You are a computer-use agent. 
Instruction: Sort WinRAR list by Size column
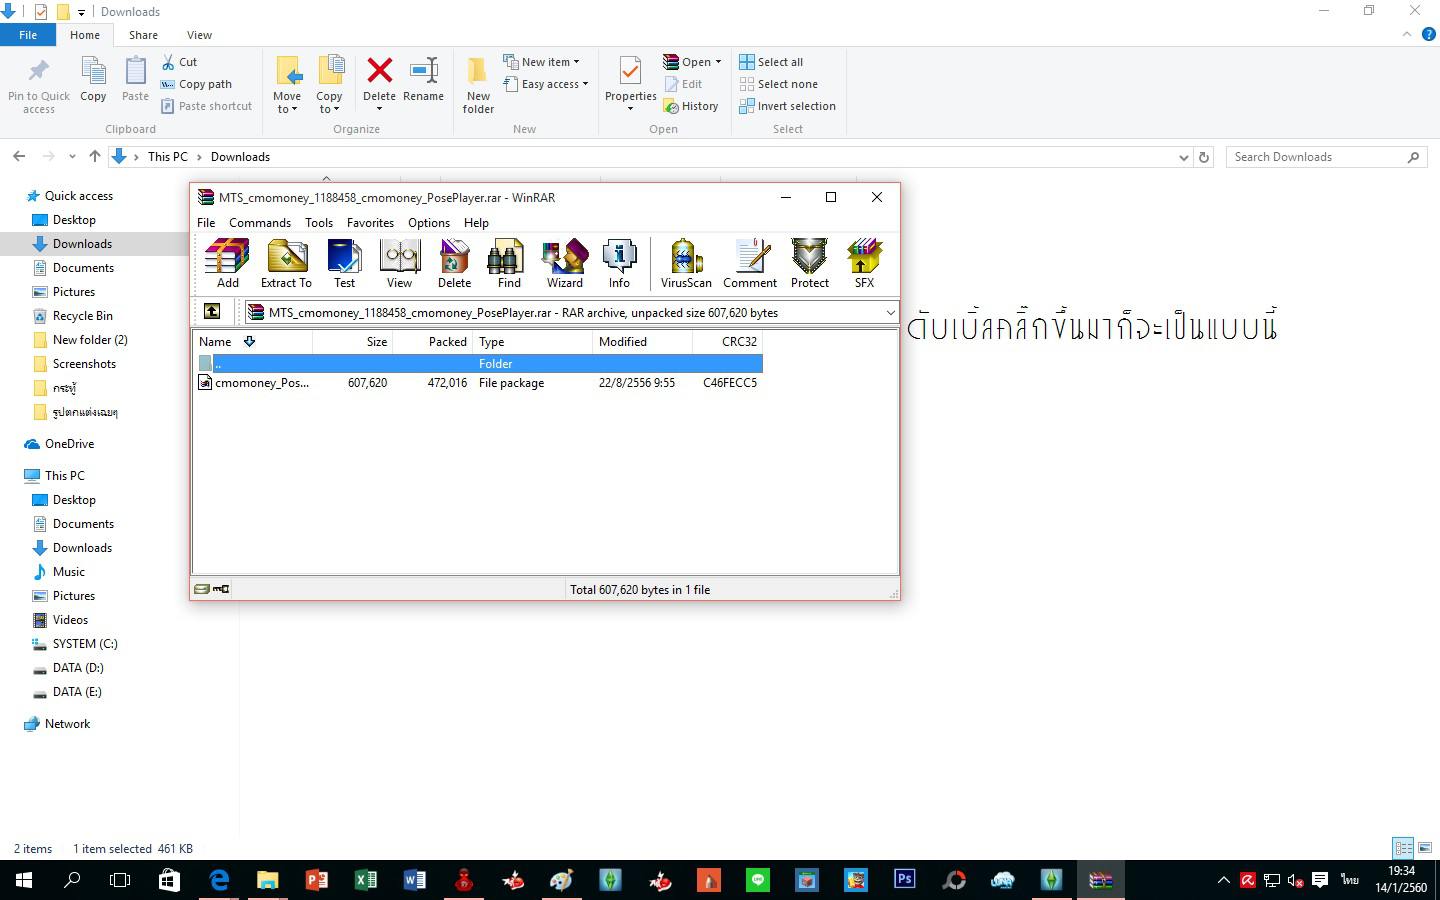click(x=353, y=342)
